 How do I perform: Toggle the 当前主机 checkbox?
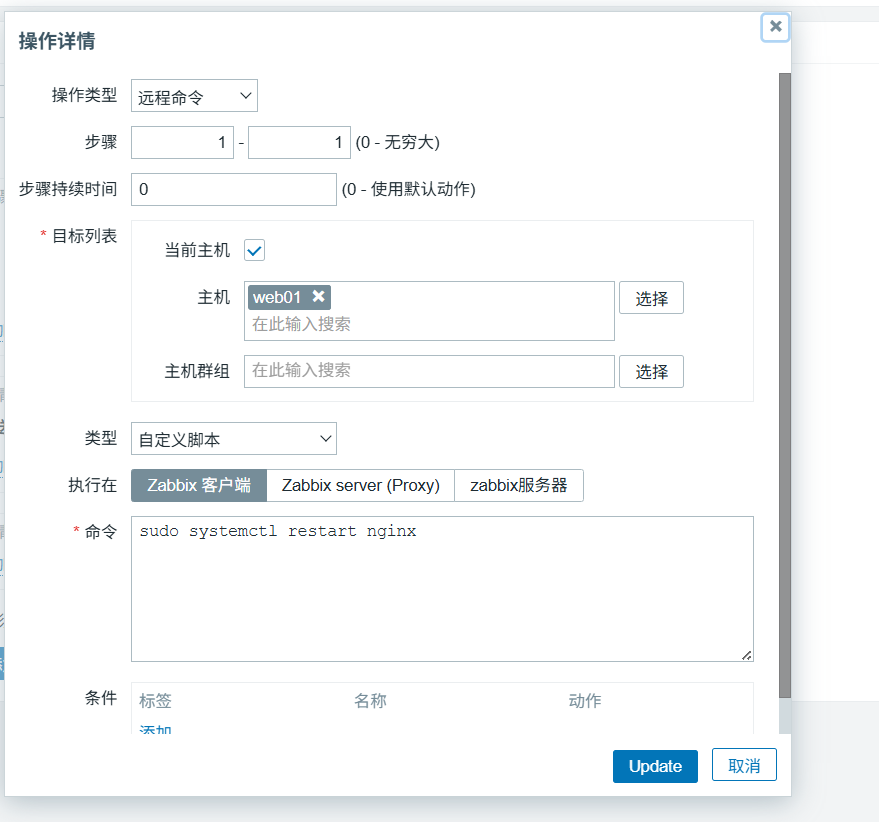[254, 250]
